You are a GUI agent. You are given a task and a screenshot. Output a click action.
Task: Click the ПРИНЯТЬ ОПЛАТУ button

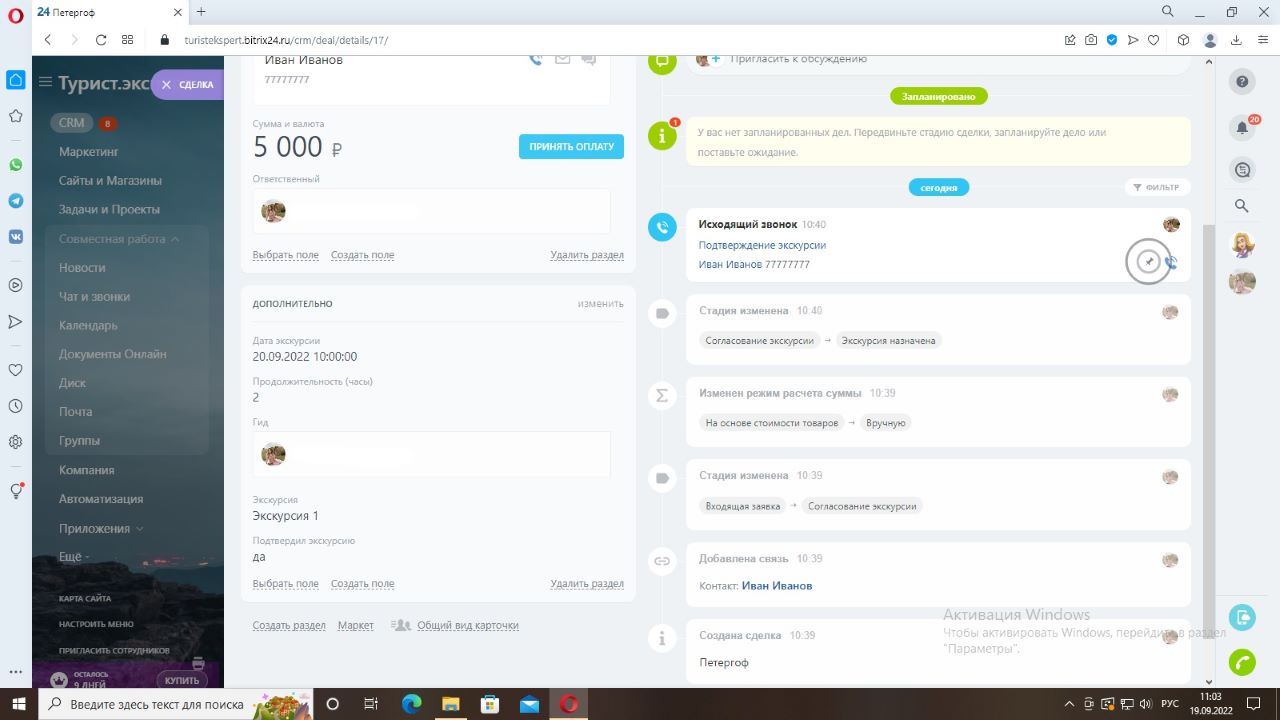pyautogui.click(x=571, y=147)
